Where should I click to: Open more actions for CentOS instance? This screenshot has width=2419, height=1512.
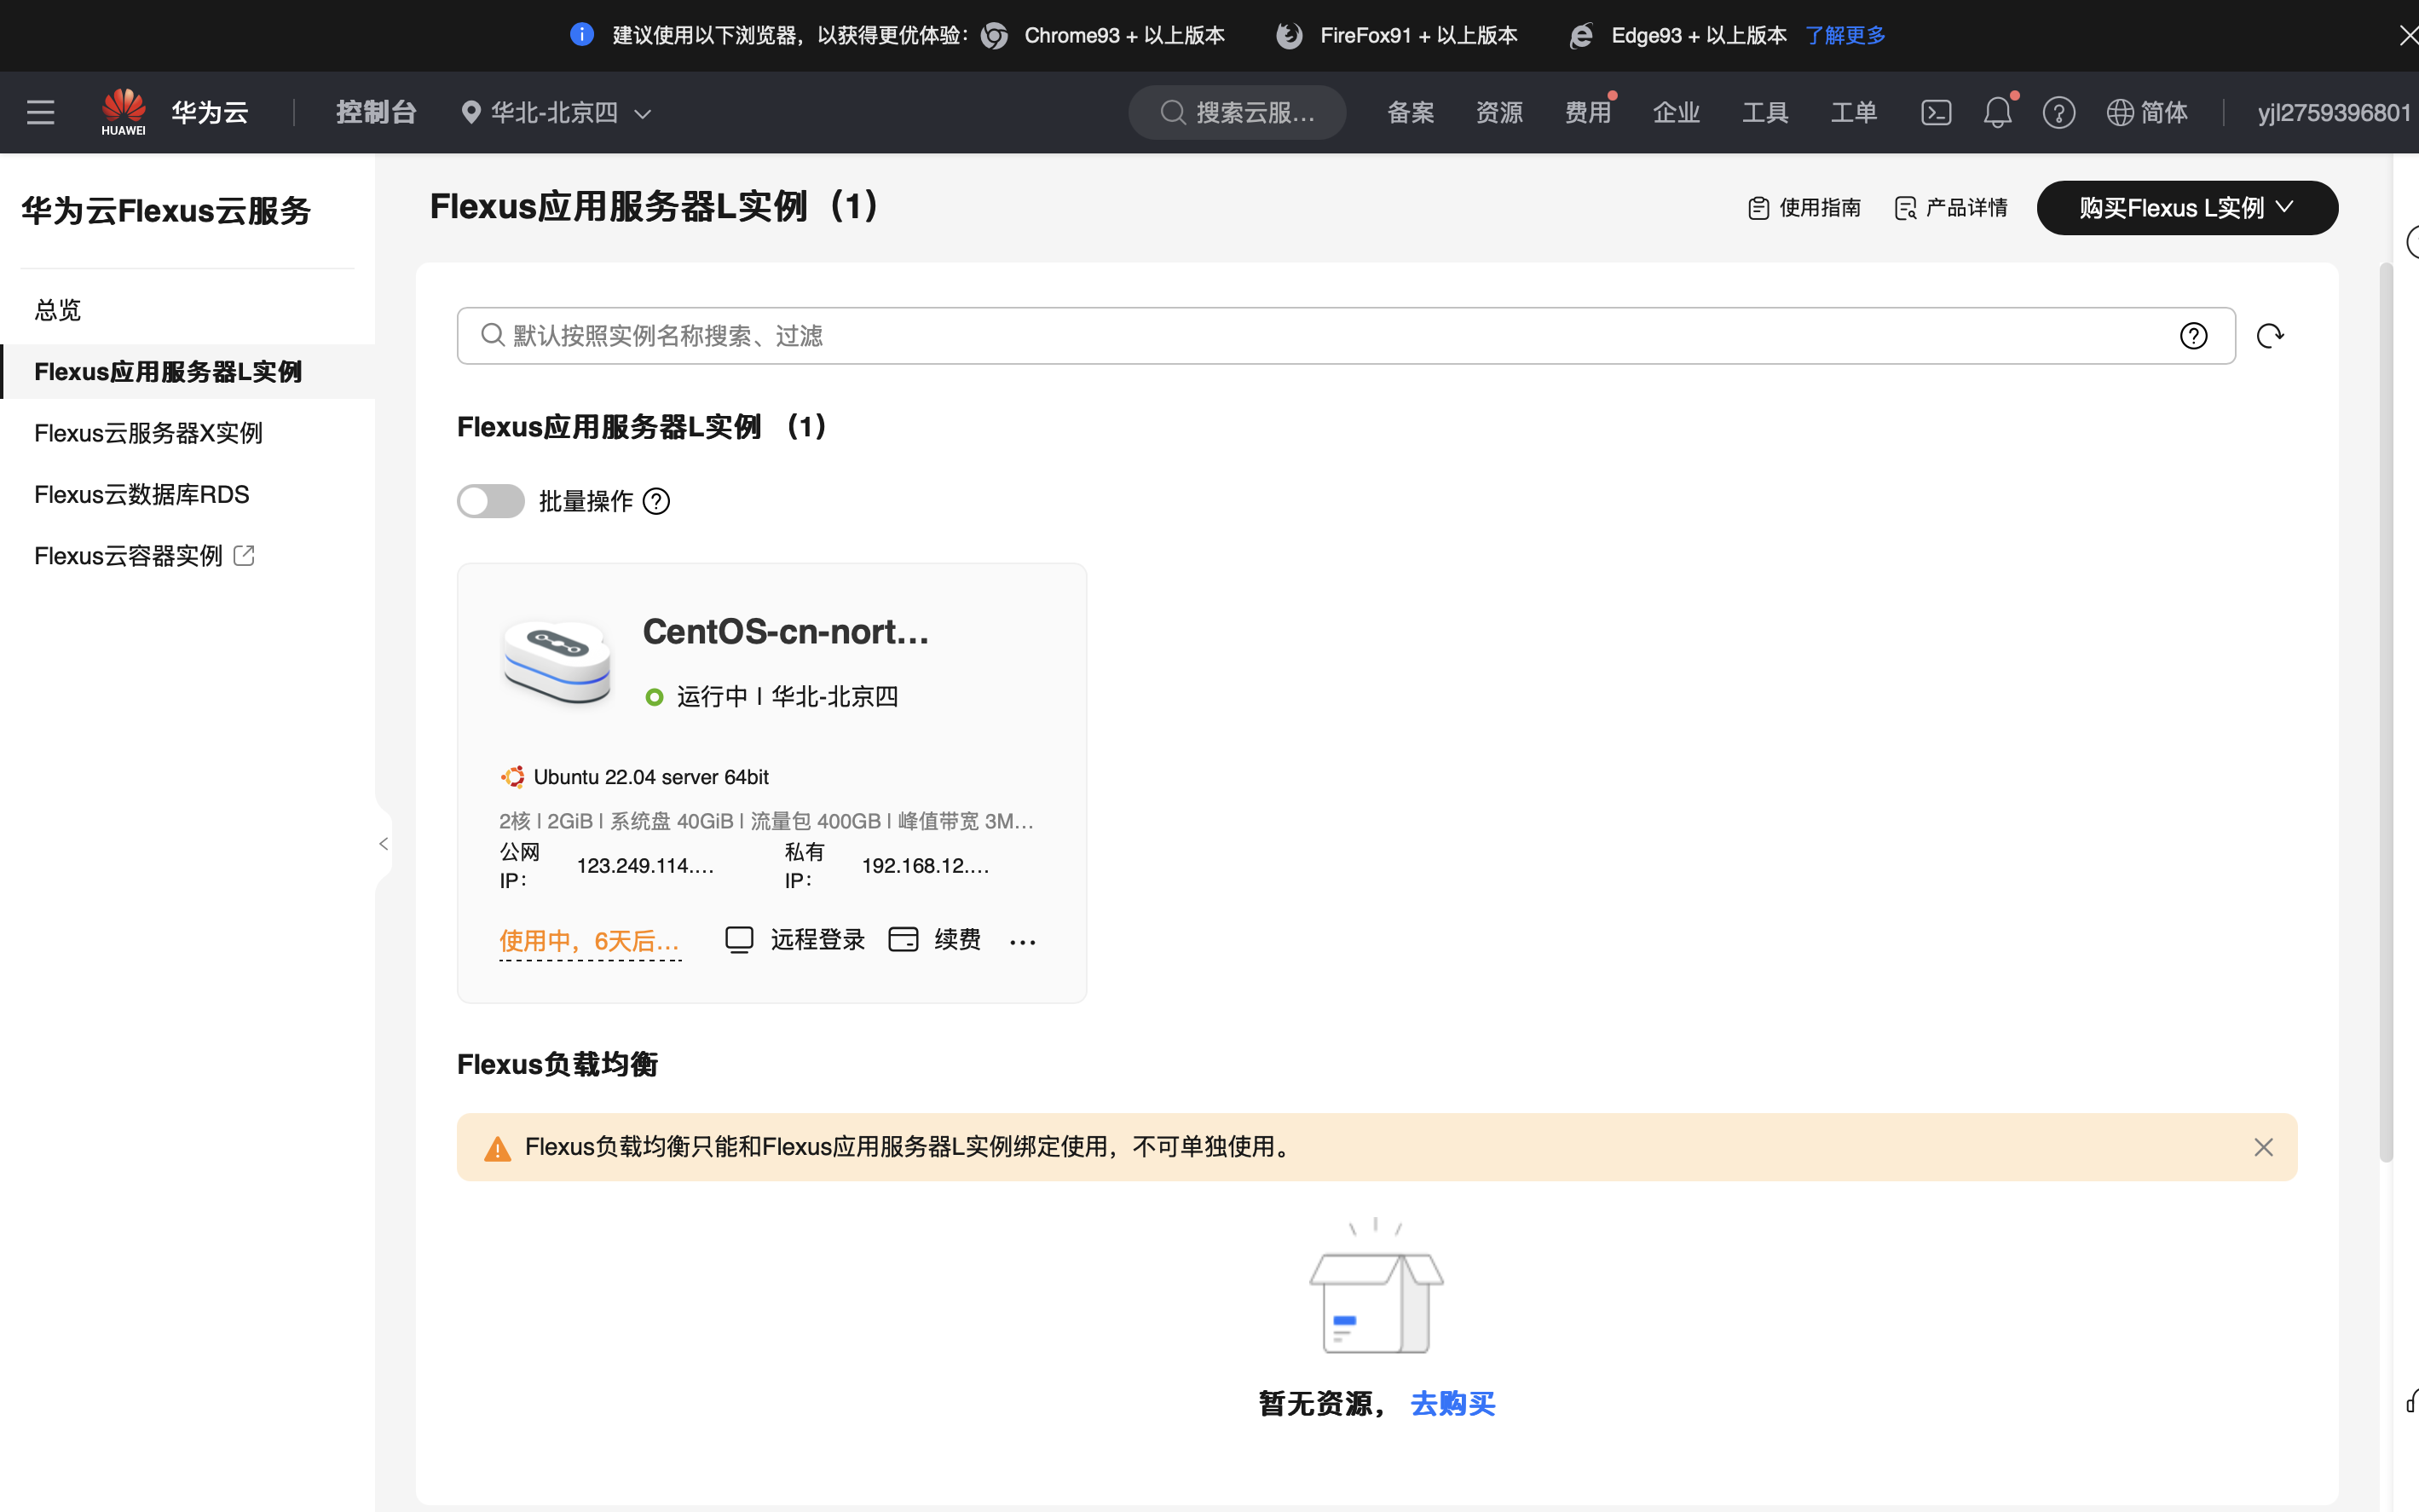click(x=1022, y=941)
